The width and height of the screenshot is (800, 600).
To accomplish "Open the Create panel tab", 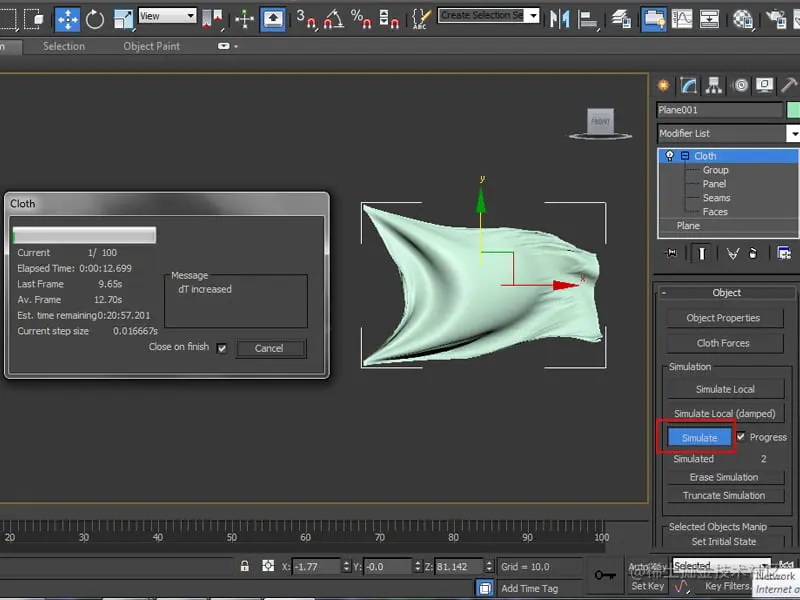I will (664, 85).
